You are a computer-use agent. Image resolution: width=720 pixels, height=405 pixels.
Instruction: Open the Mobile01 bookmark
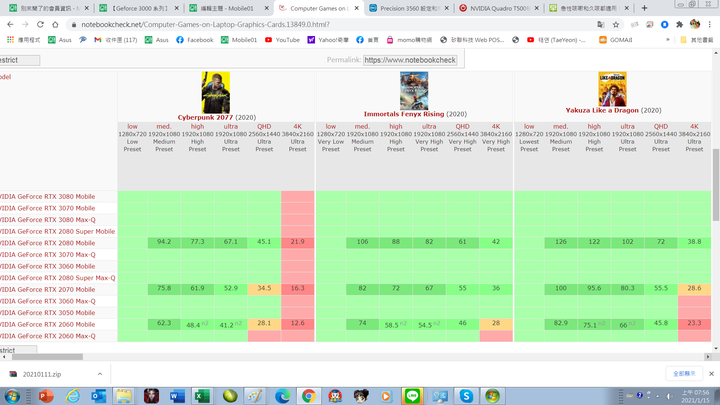click(x=237, y=40)
